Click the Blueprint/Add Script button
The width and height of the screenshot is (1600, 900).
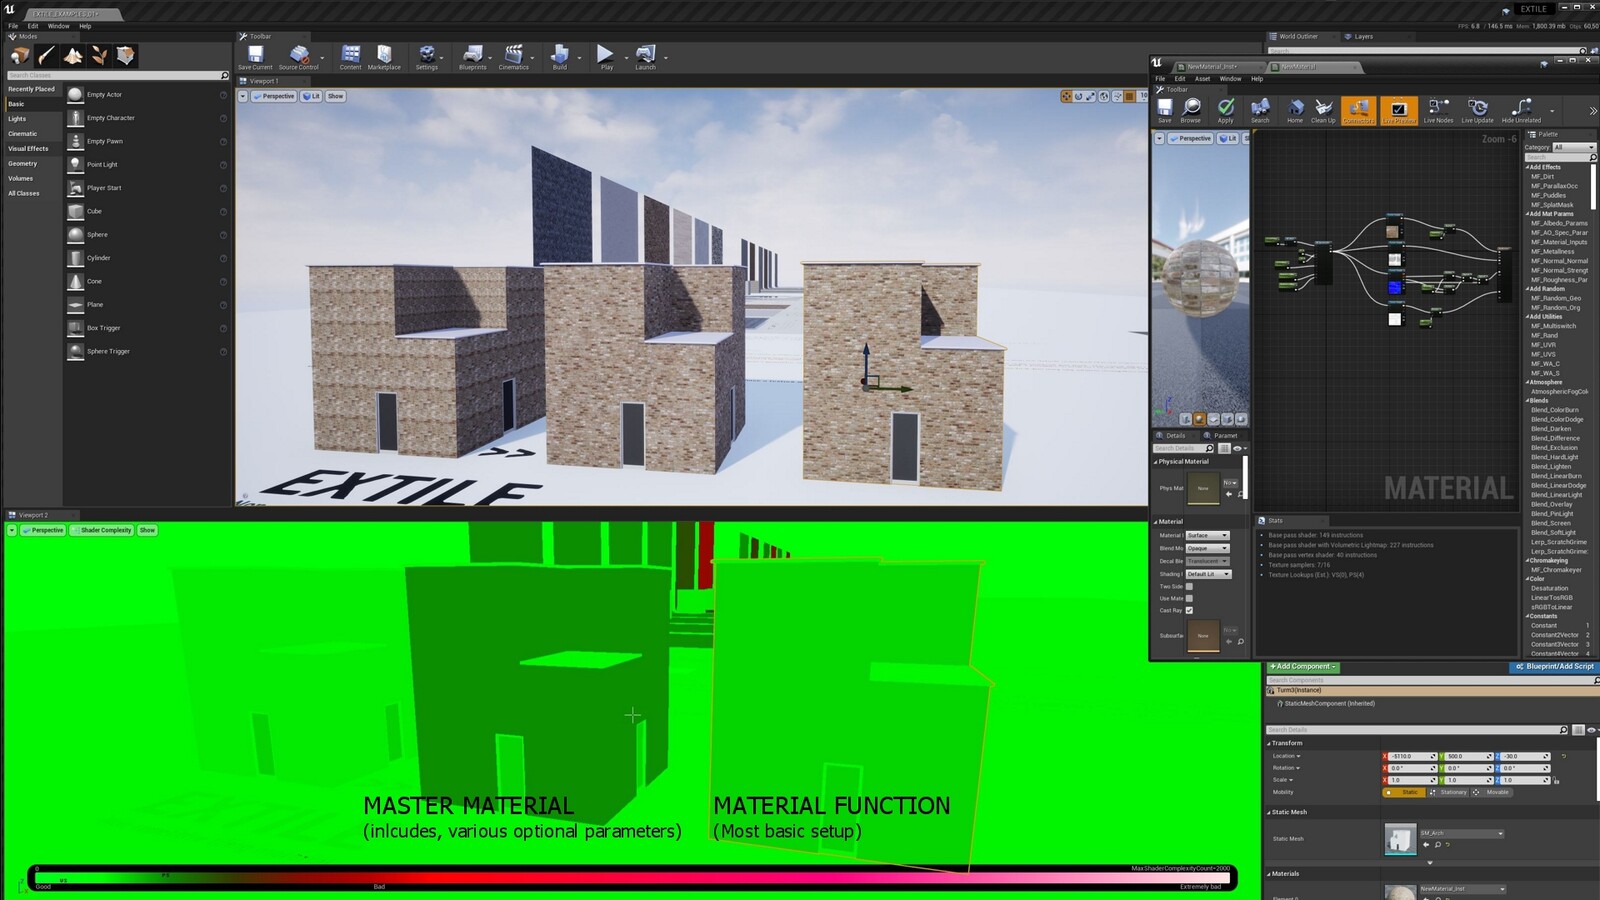pyautogui.click(x=1553, y=666)
